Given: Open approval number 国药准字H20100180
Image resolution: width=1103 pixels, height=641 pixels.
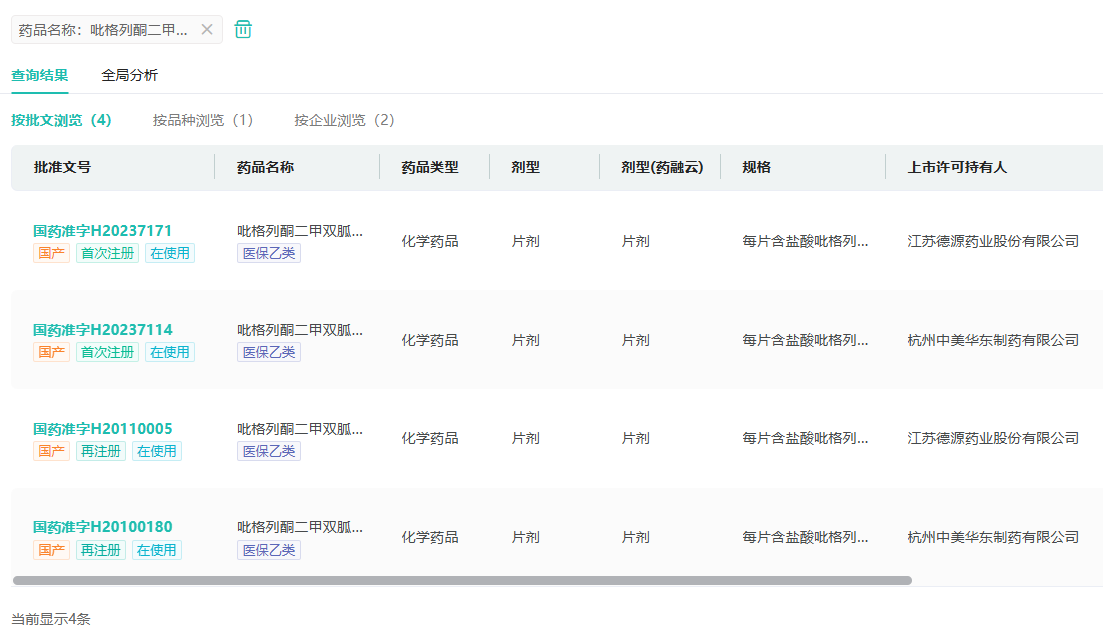Looking at the screenshot, I should [102, 527].
